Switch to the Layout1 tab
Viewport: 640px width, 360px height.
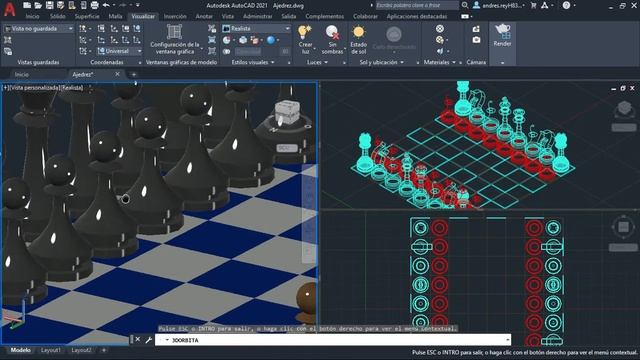click(x=51, y=350)
